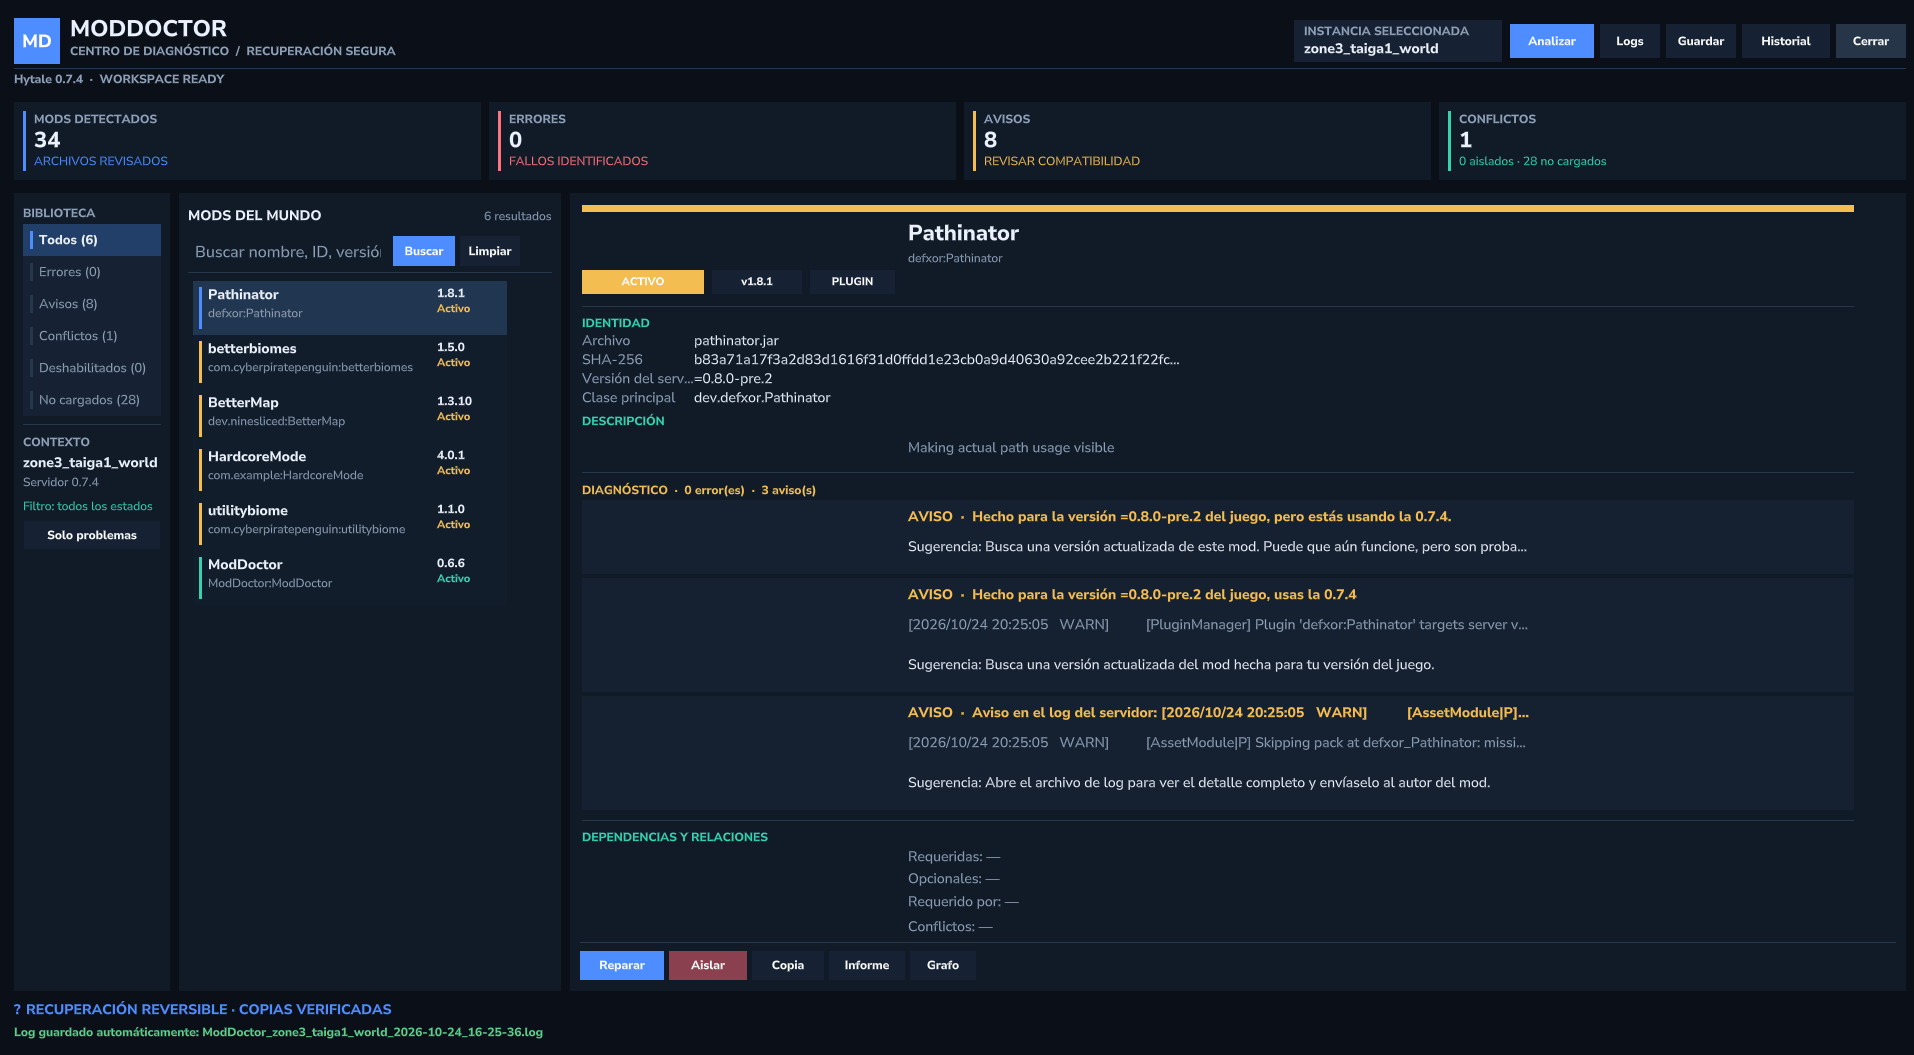Click the Reparar button

pyautogui.click(x=622, y=965)
